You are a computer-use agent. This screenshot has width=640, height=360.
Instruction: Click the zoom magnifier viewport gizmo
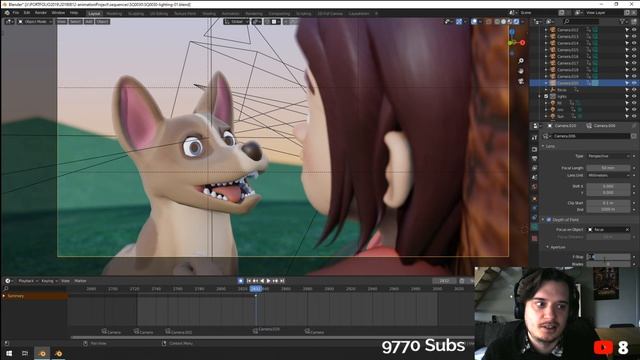click(521, 61)
